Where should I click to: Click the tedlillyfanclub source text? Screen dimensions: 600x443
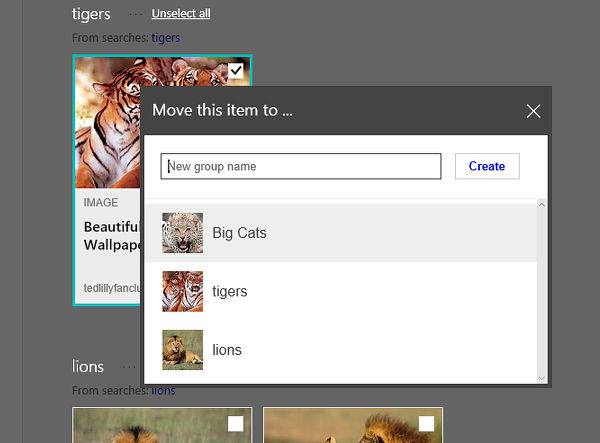(x=112, y=288)
